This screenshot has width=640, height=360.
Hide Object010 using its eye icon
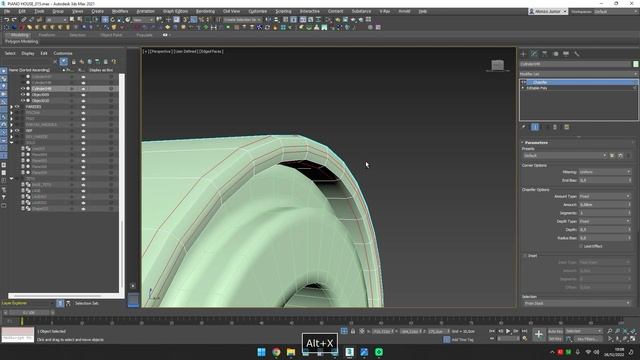coord(23,100)
